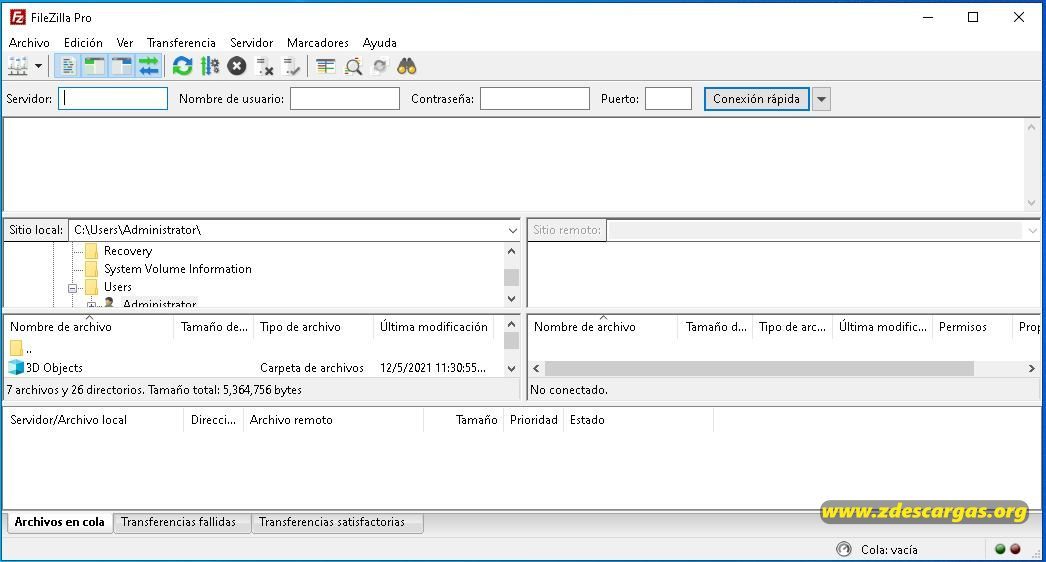Screen dimensions: 1046x562
Task: Click local file list scroll down arrow
Action: point(512,368)
